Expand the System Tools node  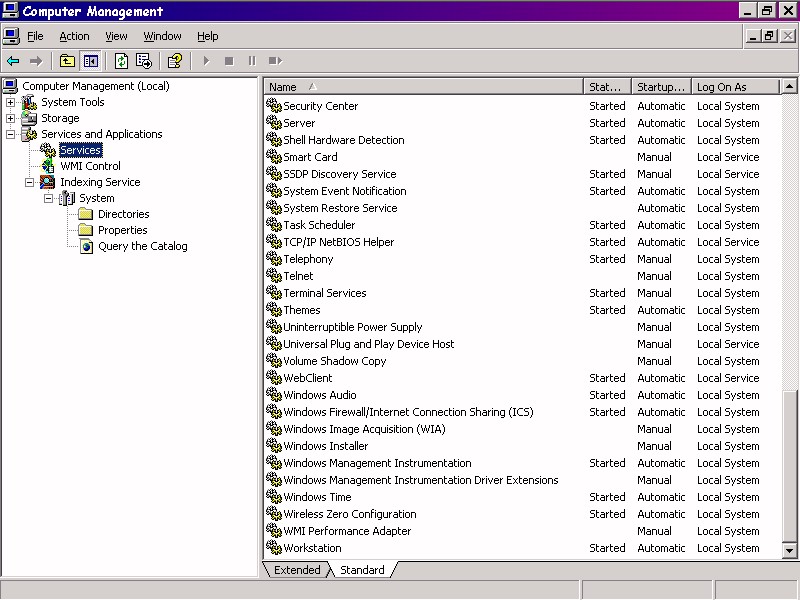click(x=10, y=102)
